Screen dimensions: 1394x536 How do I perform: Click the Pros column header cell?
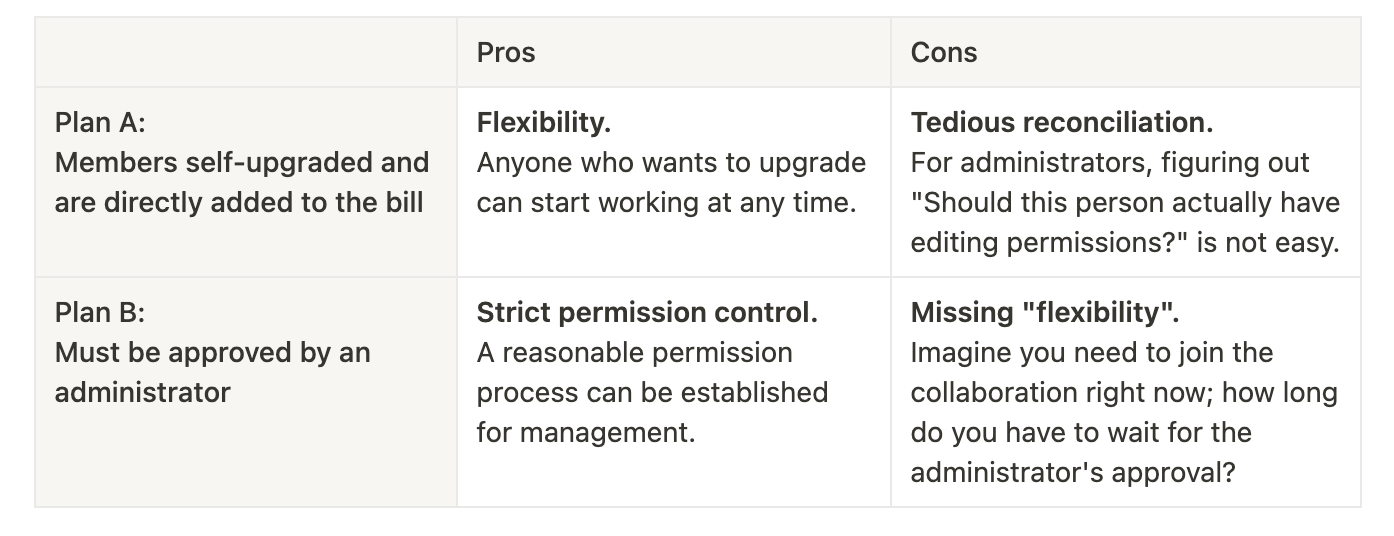tap(673, 52)
